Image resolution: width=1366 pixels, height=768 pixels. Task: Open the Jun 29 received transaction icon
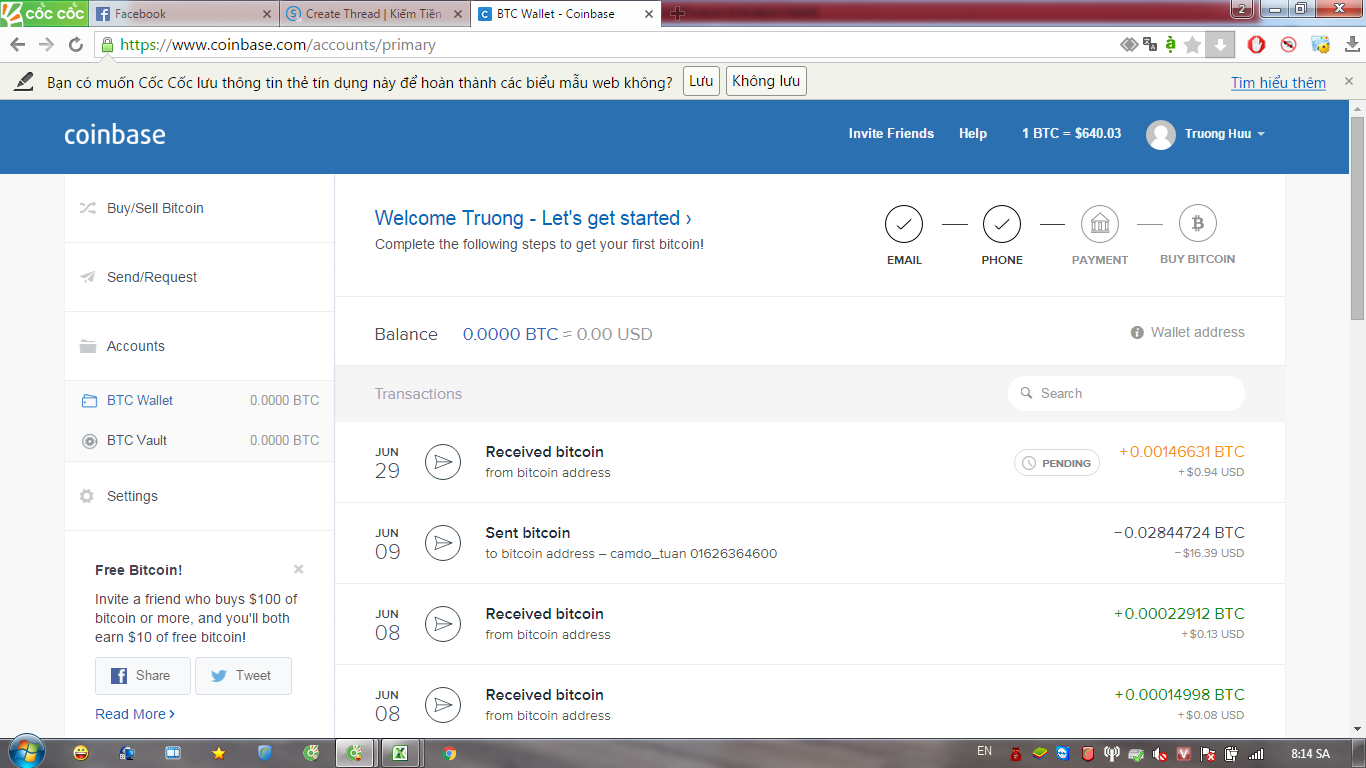(443, 462)
